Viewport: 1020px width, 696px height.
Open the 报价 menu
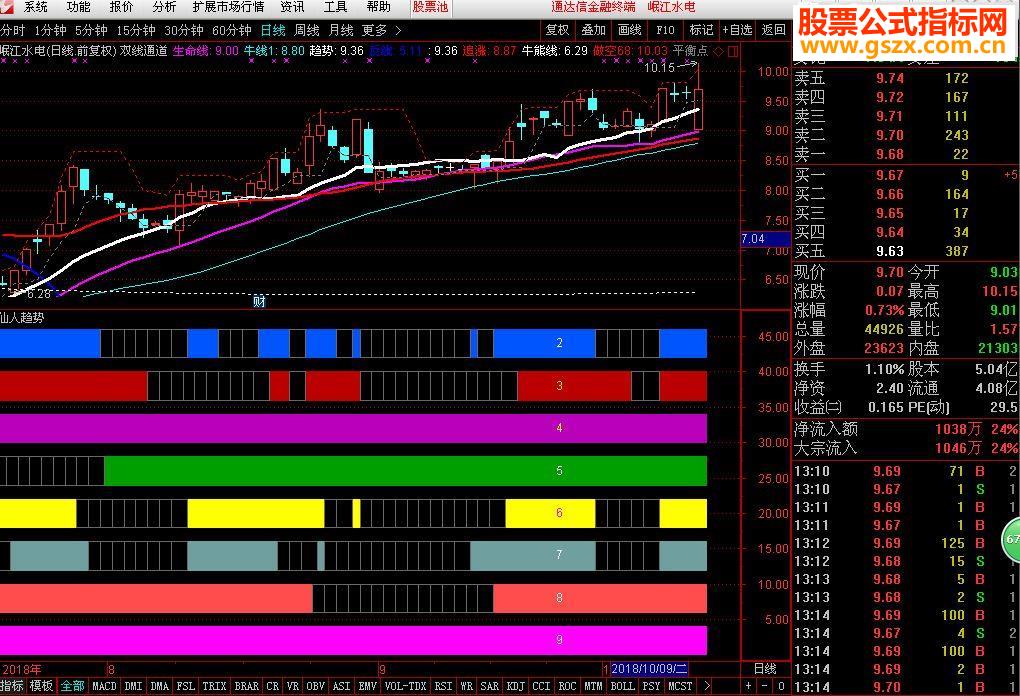(x=121, y=7)
